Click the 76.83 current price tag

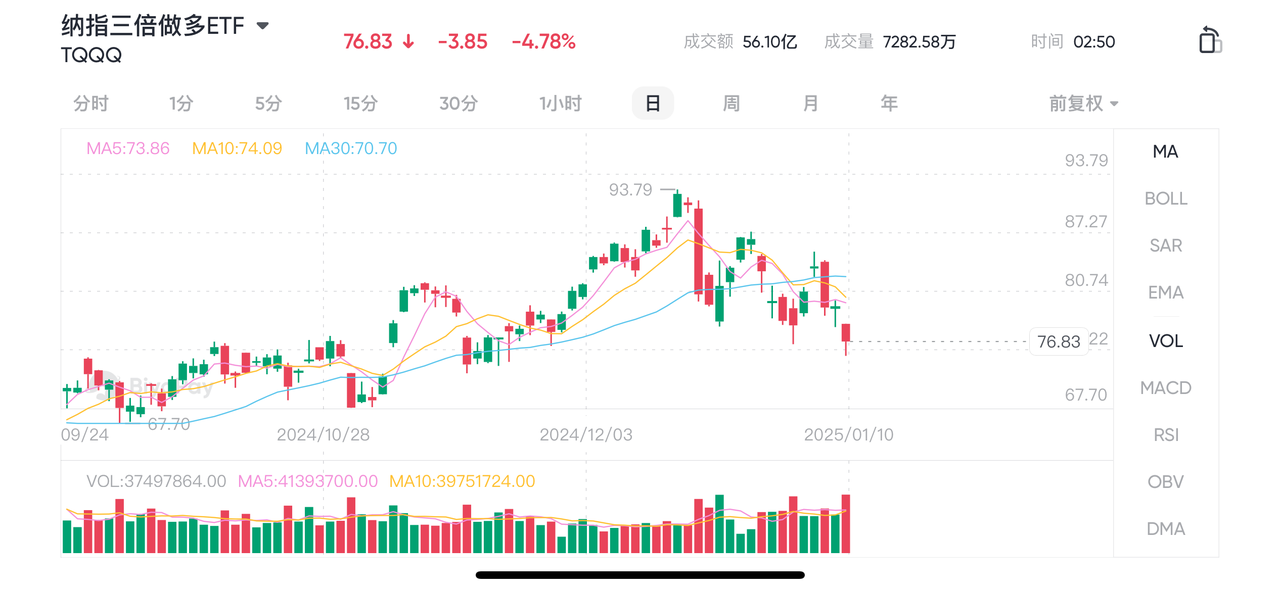click(x=1058, y=342)
